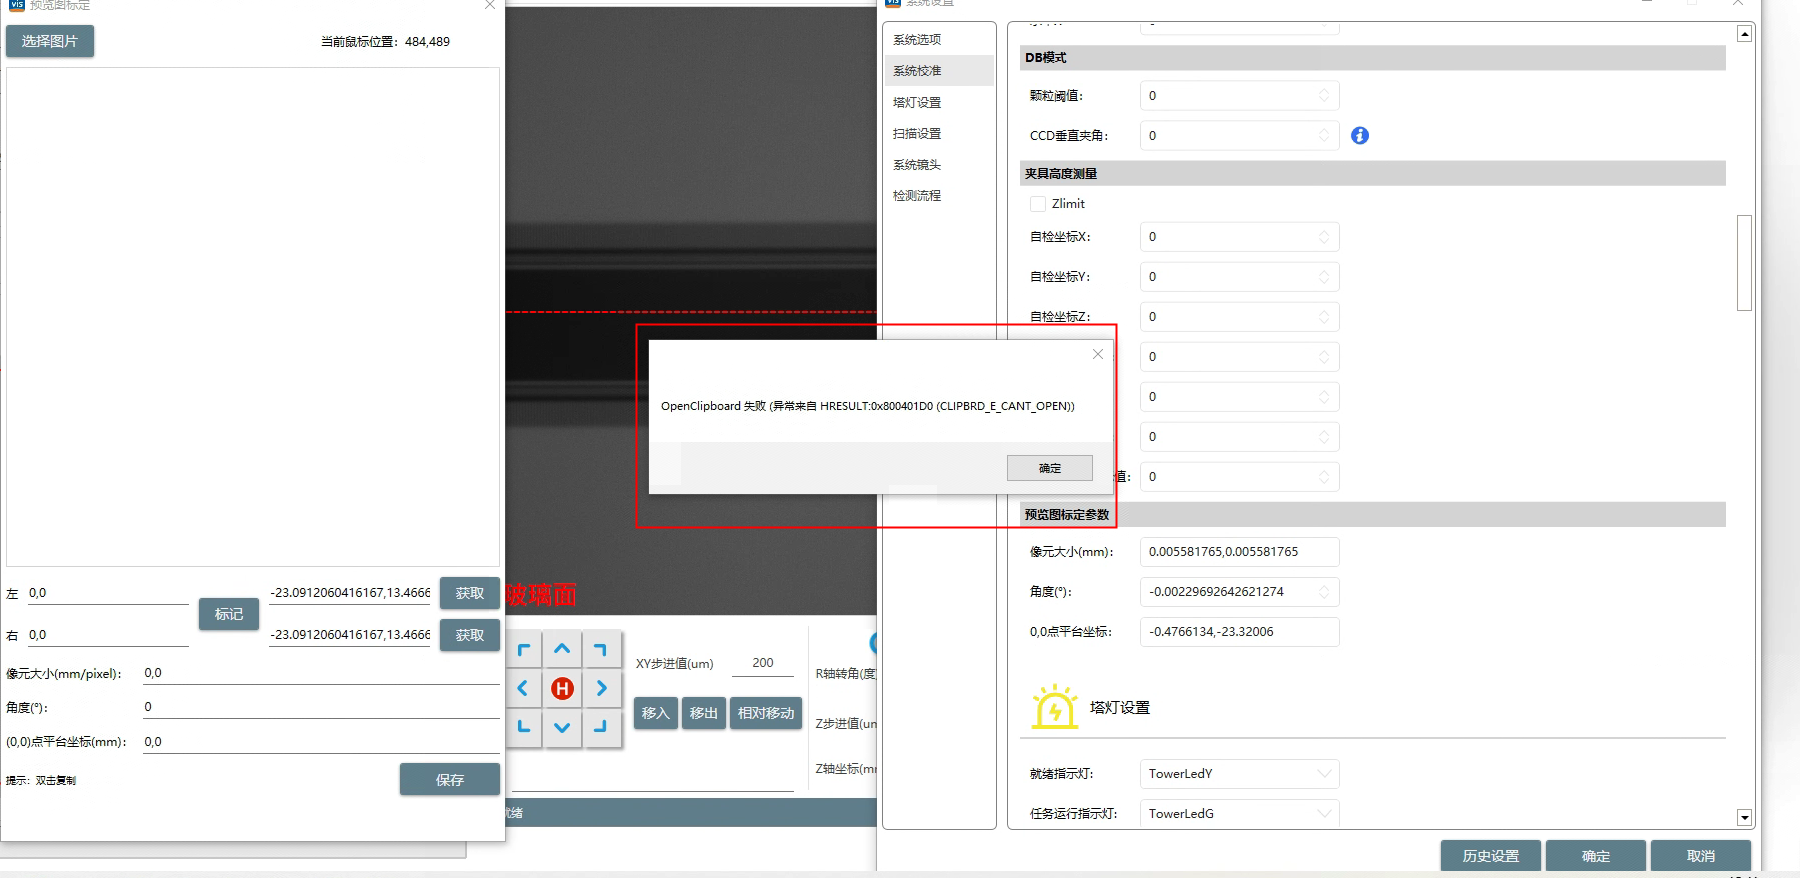Click the red H home button
The height and width of the screenshot is (878, 1800).
[x=562, y=688]
